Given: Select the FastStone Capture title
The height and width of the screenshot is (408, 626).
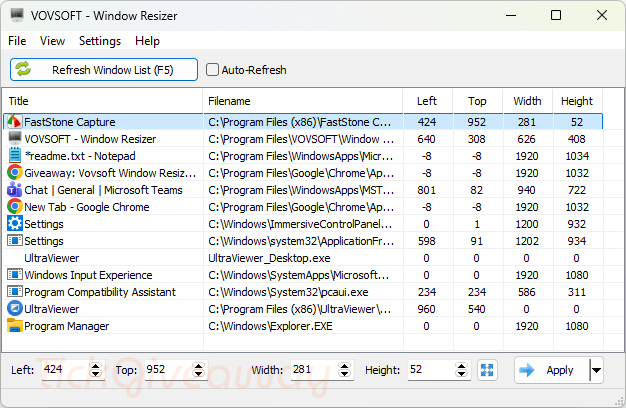Looking at the screenshot, I should [70, 122].
